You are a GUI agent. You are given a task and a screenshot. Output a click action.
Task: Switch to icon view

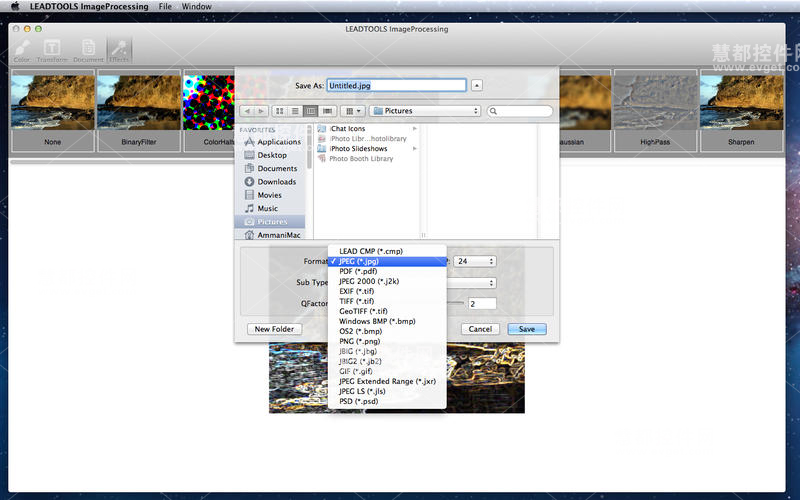(280, 111)
